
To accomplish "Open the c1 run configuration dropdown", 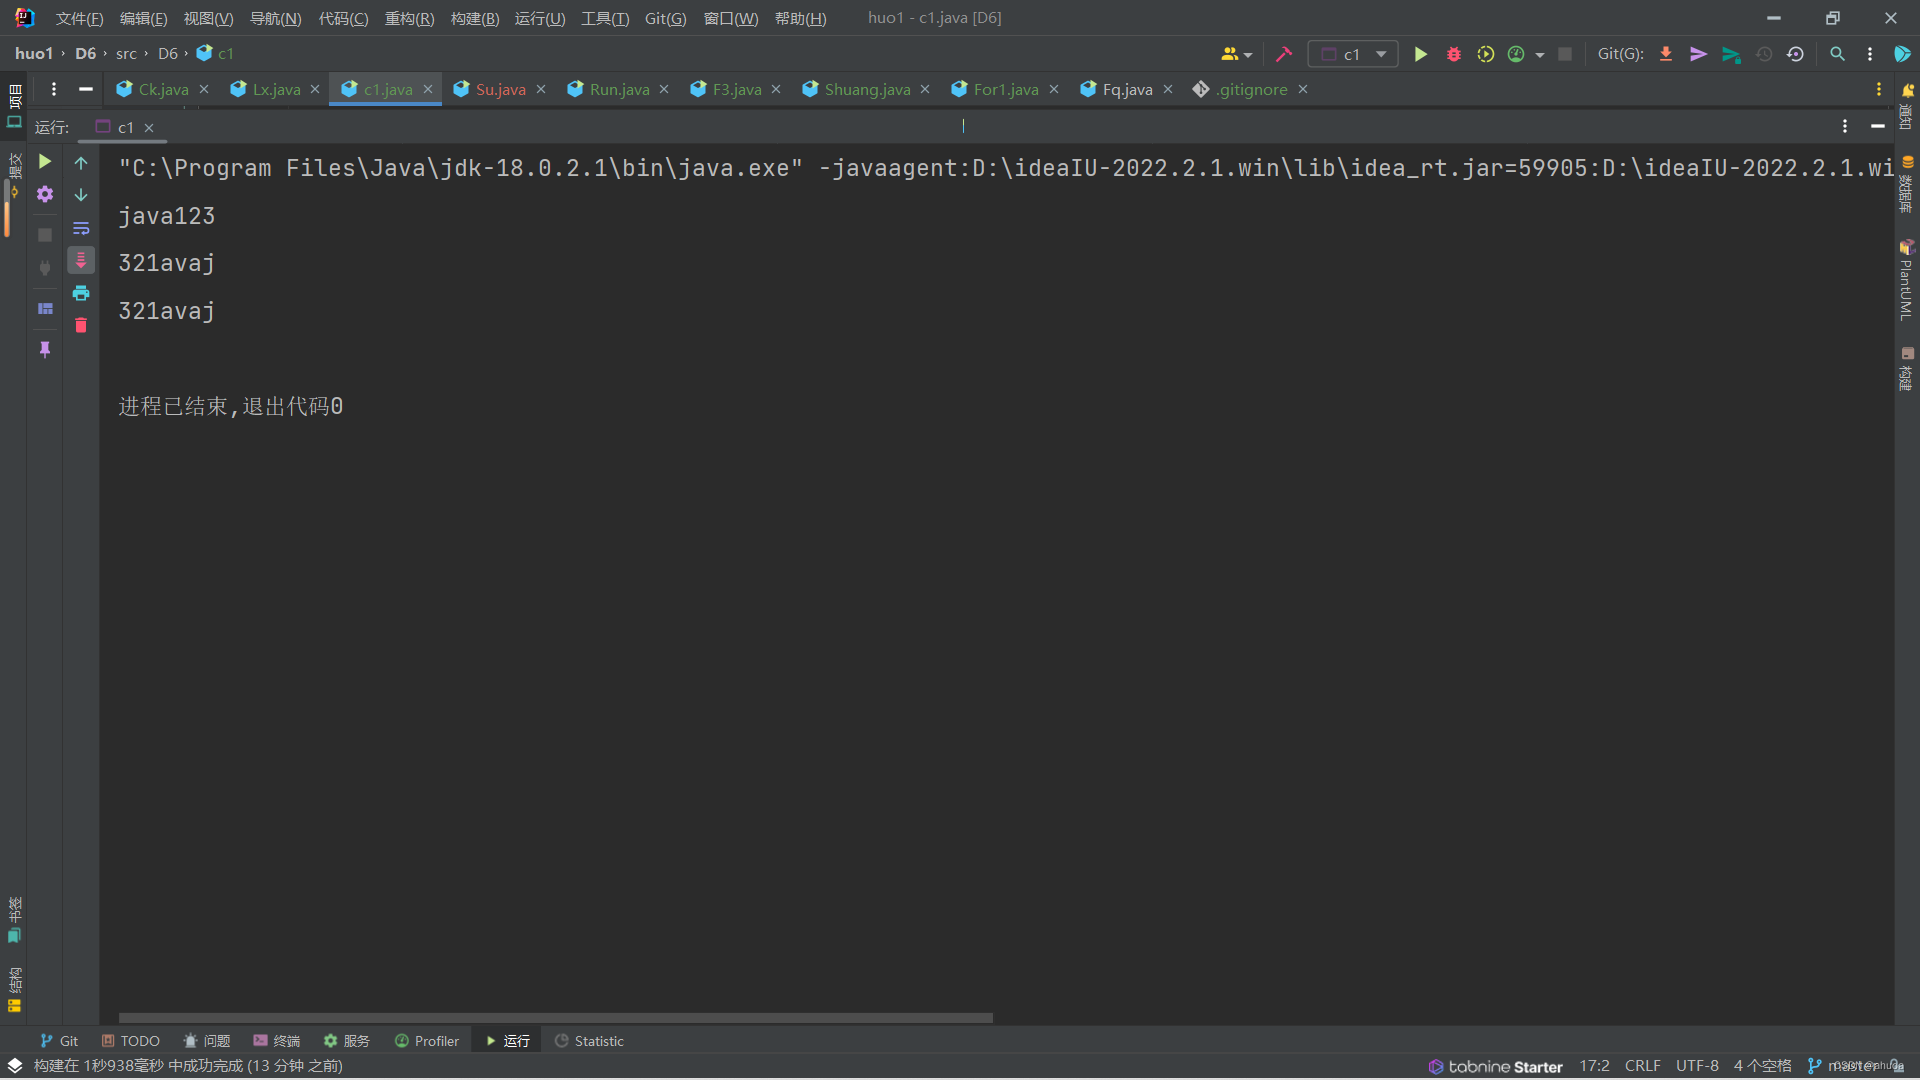I will click(1353, 54).
